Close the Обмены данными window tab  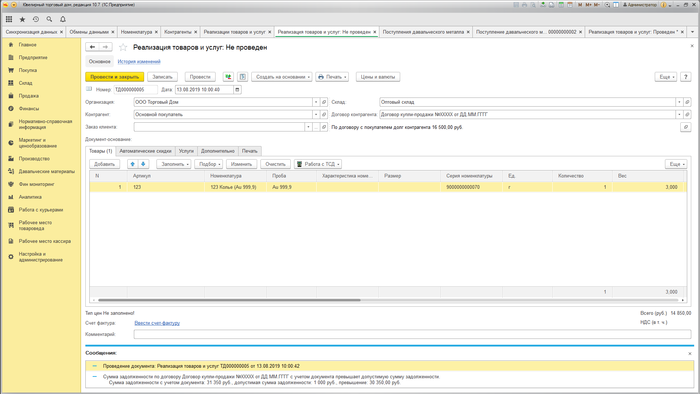pyautogui.click(x=113, y=32)
